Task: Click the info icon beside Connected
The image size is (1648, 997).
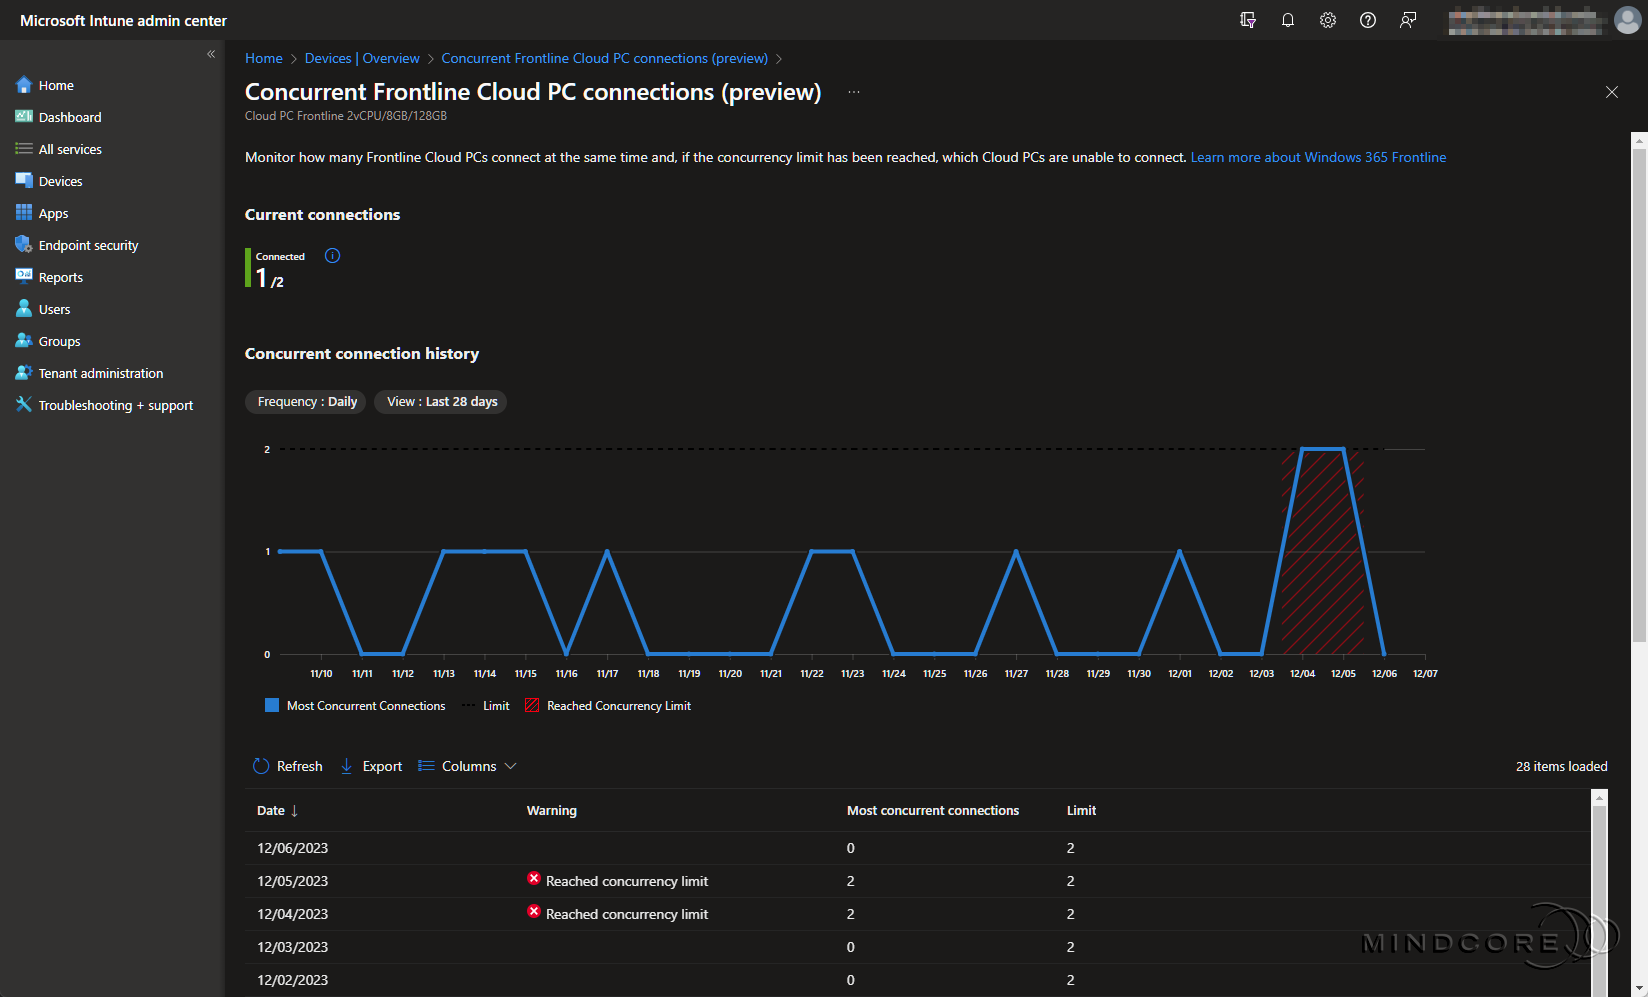Action: [x=333, y=256]
